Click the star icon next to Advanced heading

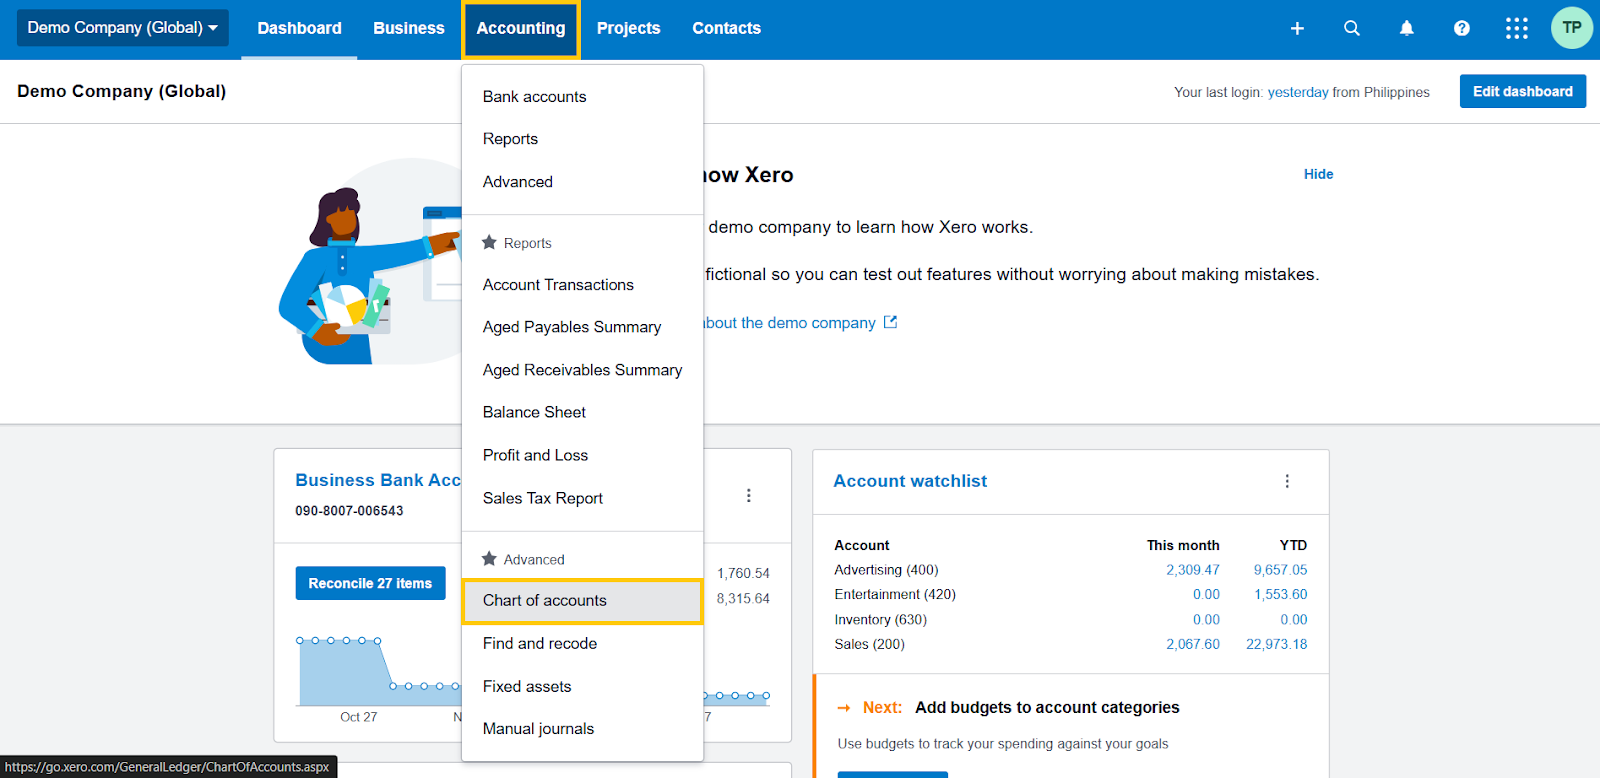(489, 558)
